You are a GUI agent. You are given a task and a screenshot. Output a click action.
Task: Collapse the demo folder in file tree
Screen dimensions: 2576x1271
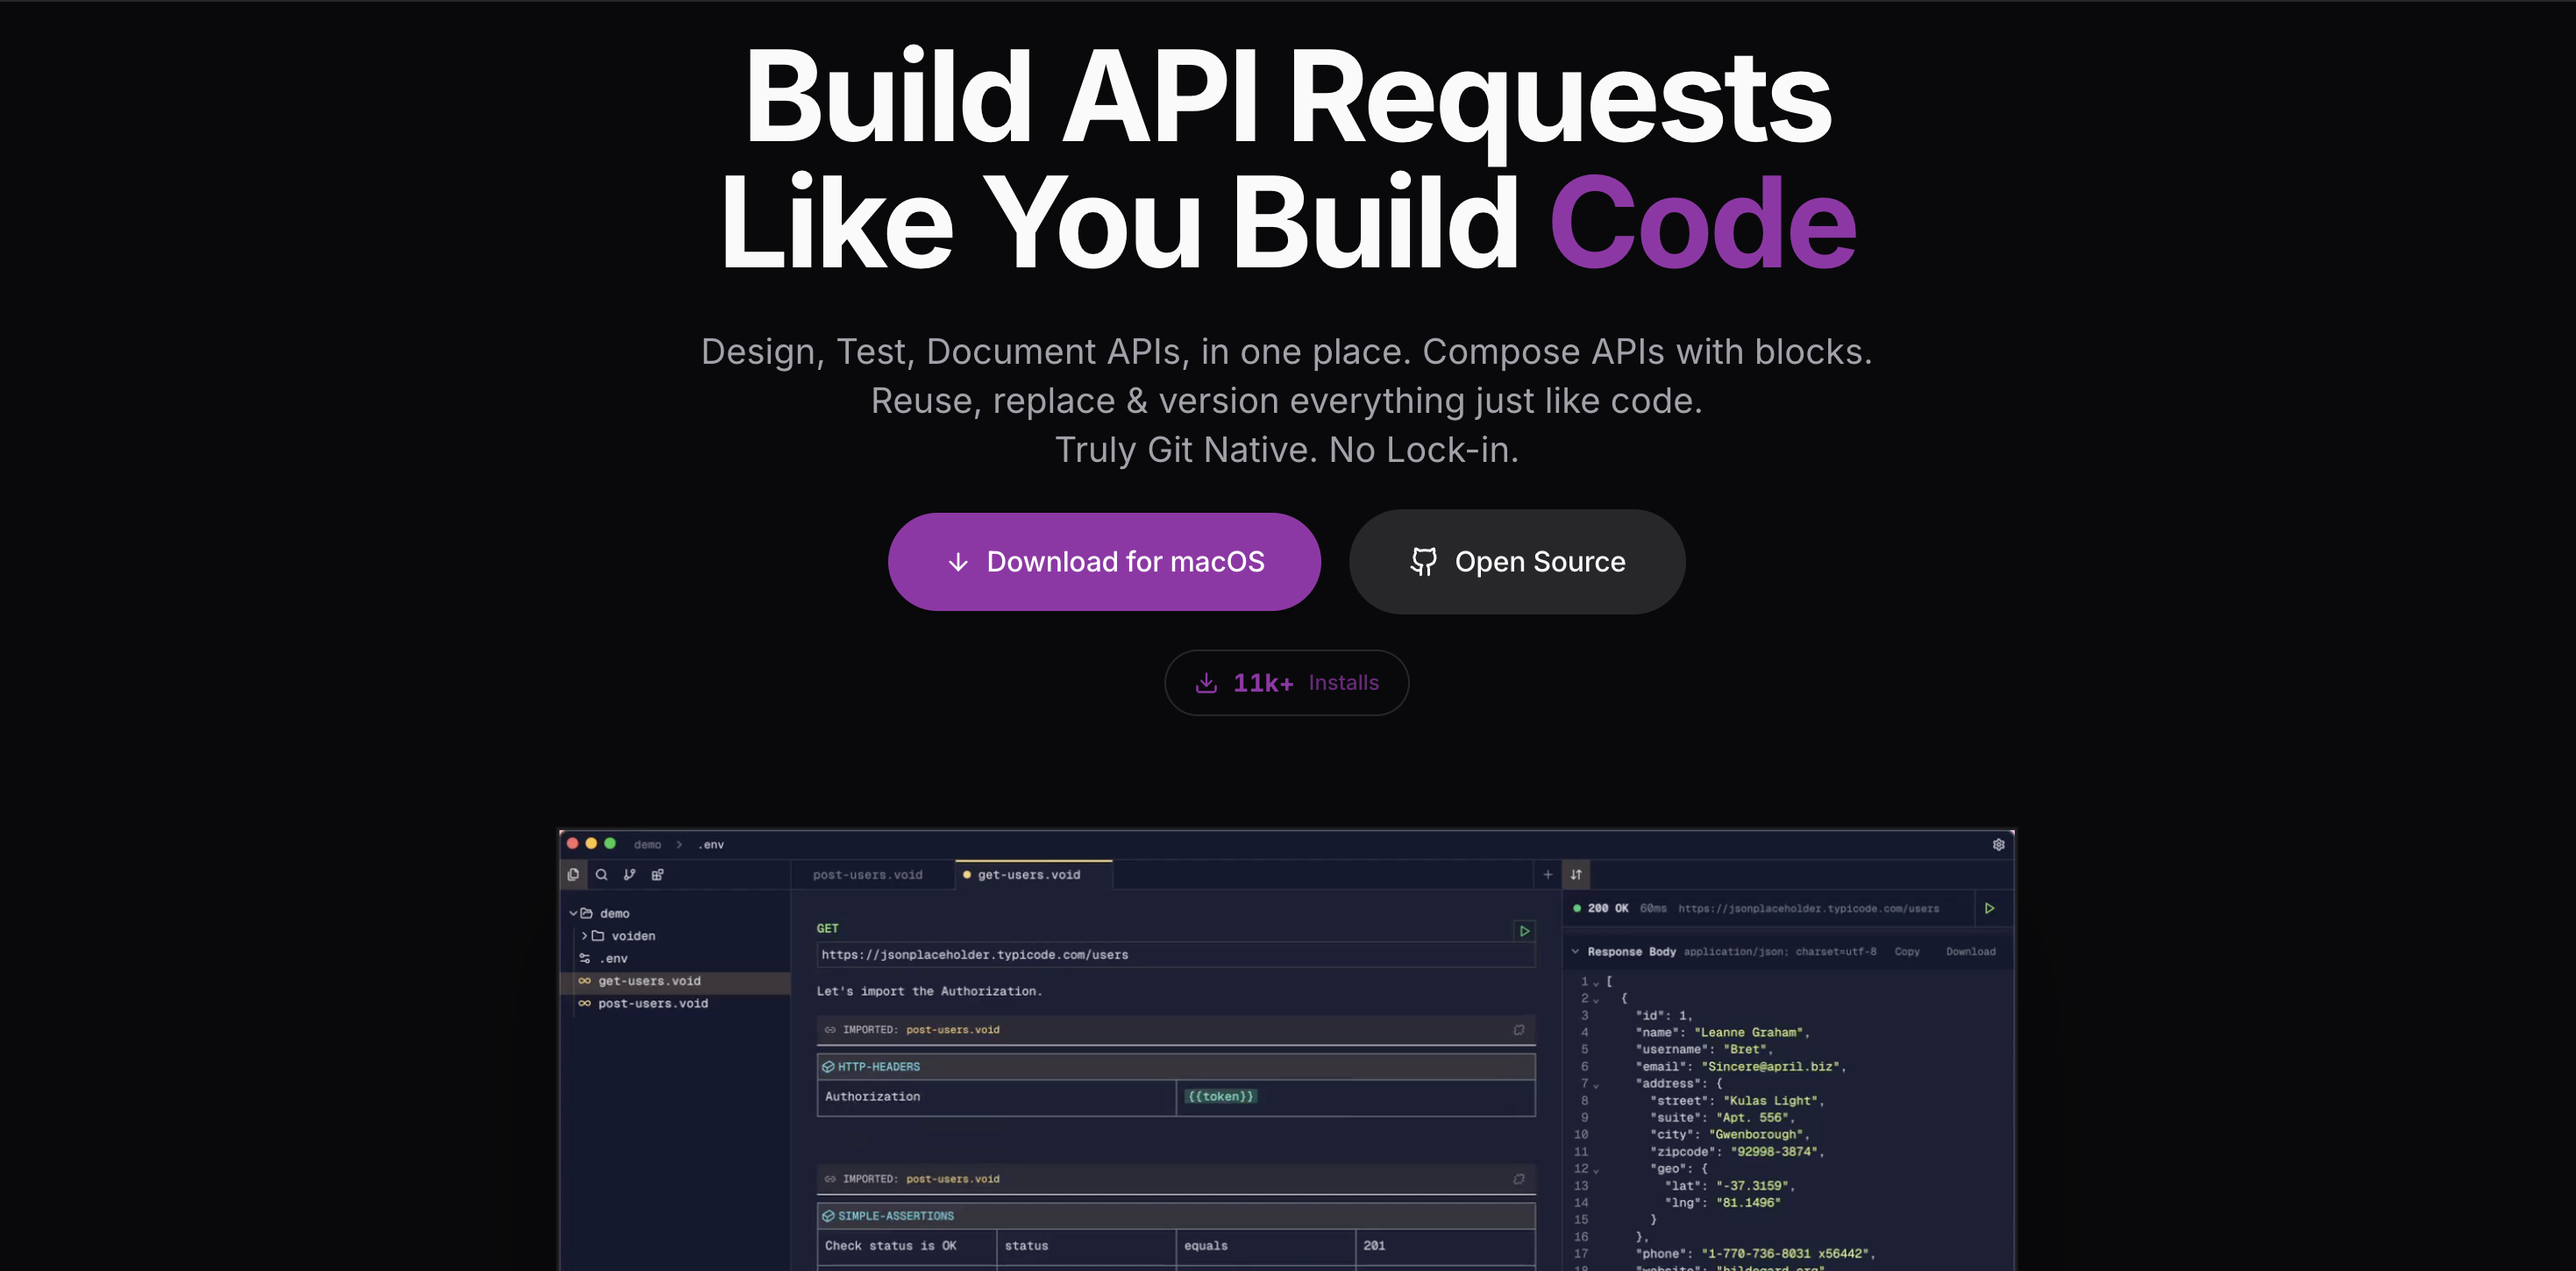(573, 913)
